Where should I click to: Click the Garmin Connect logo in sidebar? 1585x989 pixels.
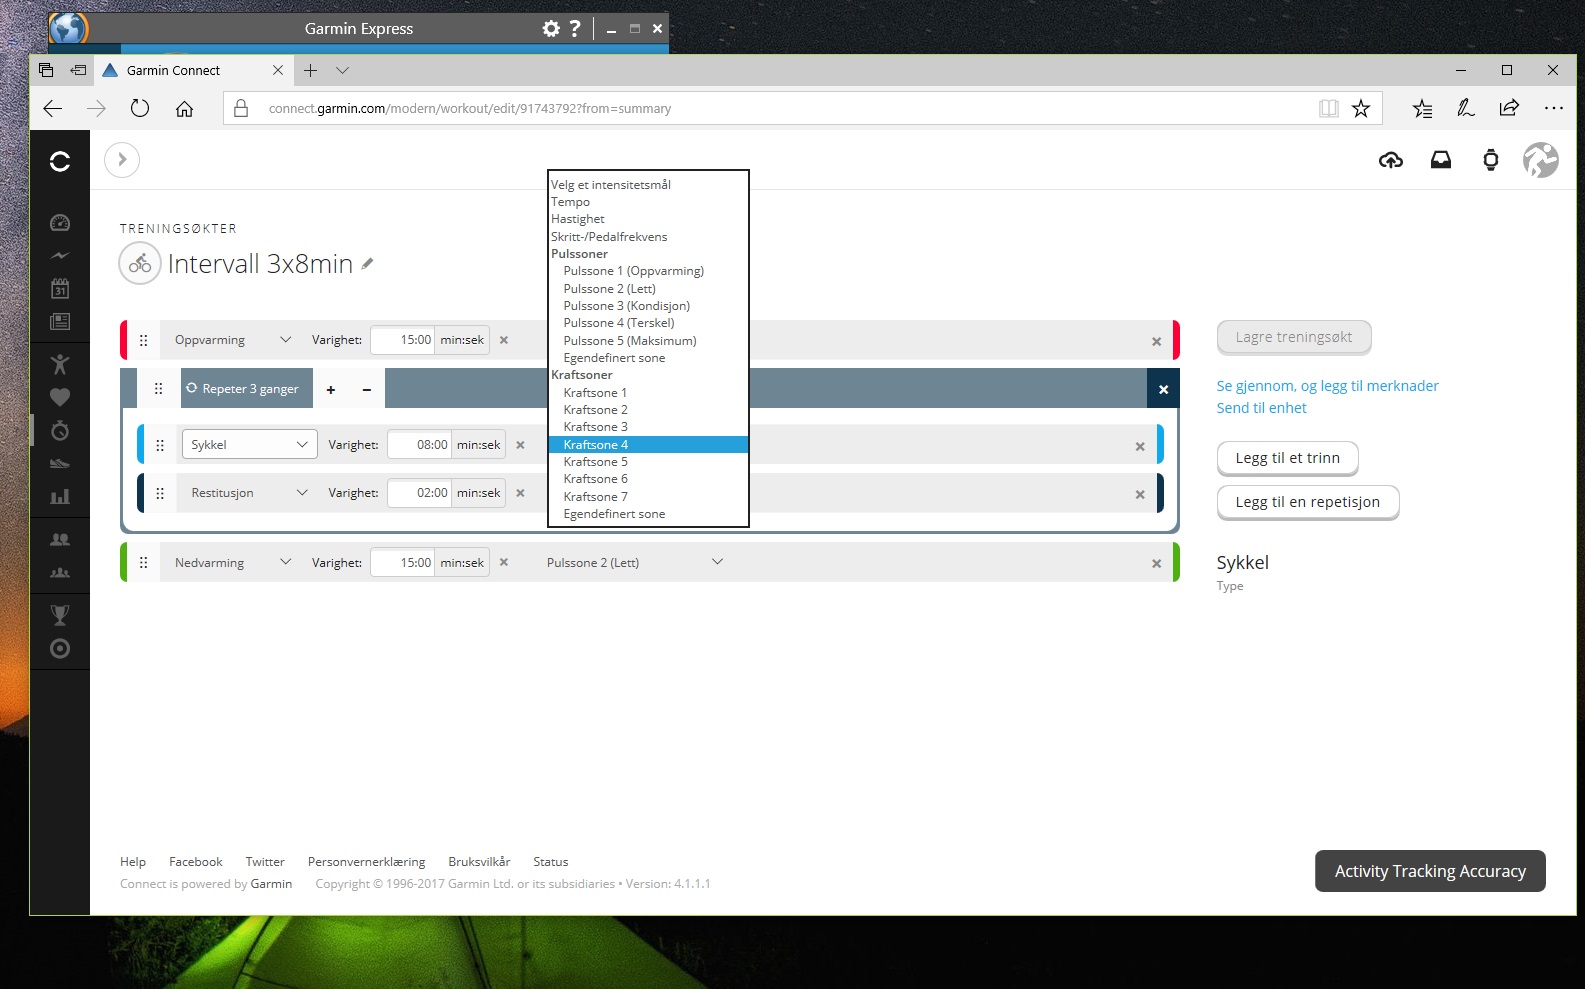tap(60, 161)
